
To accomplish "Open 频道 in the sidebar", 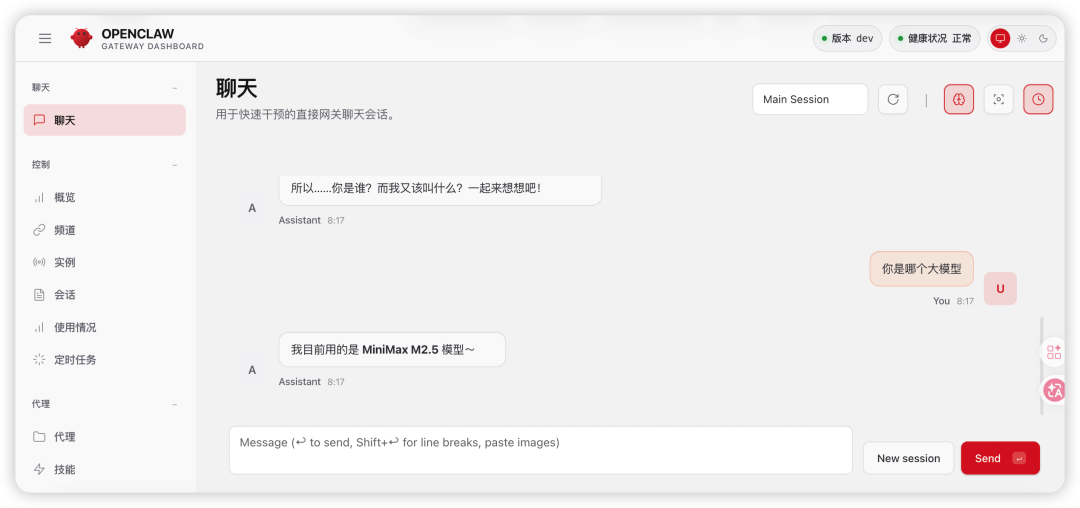I will point(105,230).
